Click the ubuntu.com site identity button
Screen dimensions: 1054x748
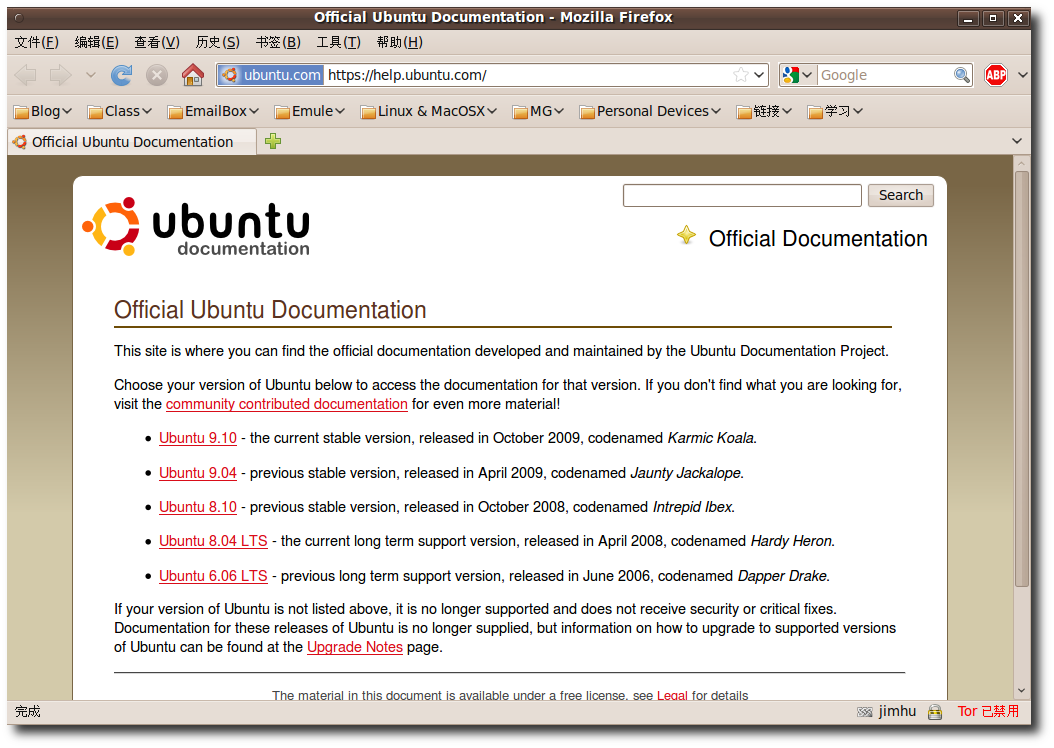pyautogui.click(x=271, y=75)
